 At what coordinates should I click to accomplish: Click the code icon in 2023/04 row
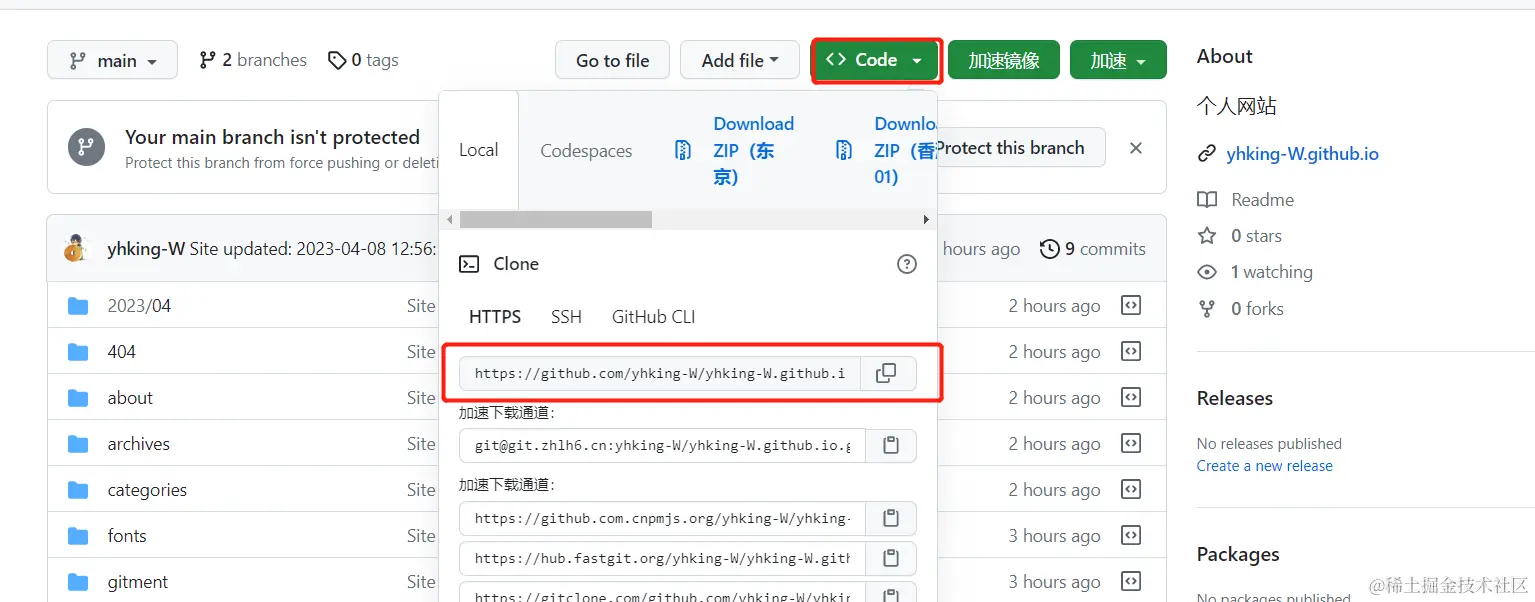pos(1131,306)
